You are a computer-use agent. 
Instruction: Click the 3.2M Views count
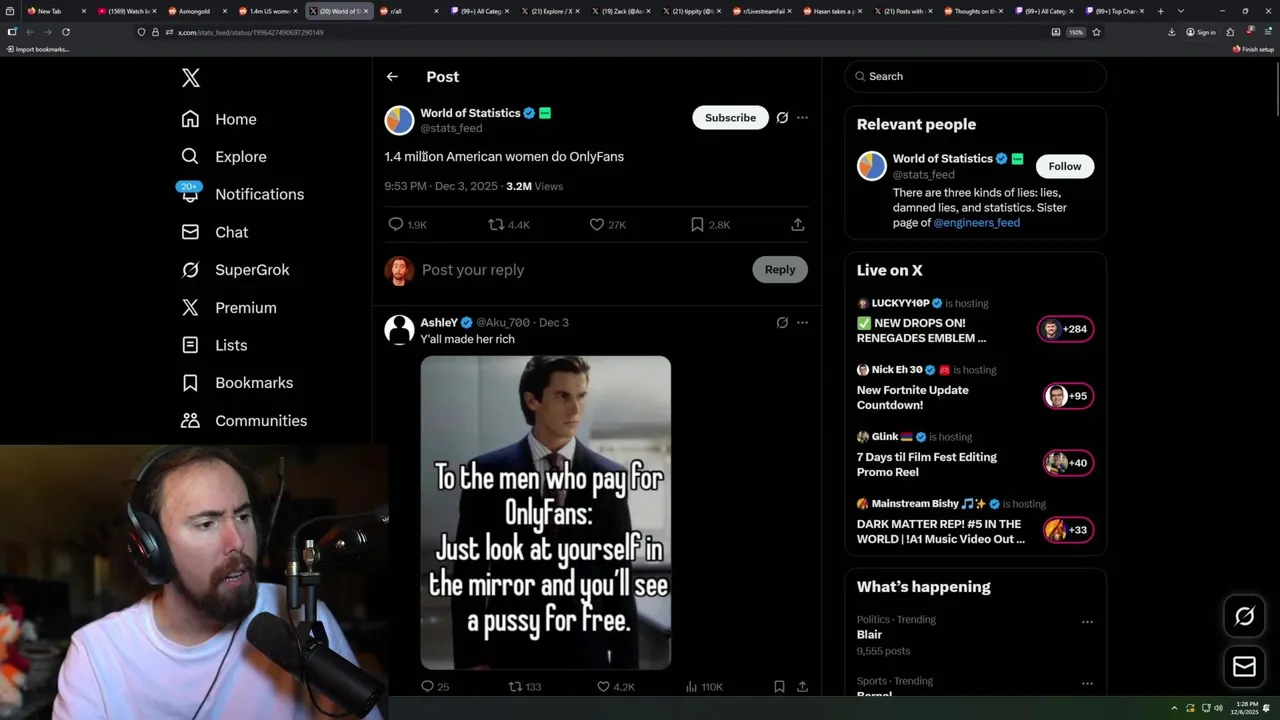(x=534, y=186)
